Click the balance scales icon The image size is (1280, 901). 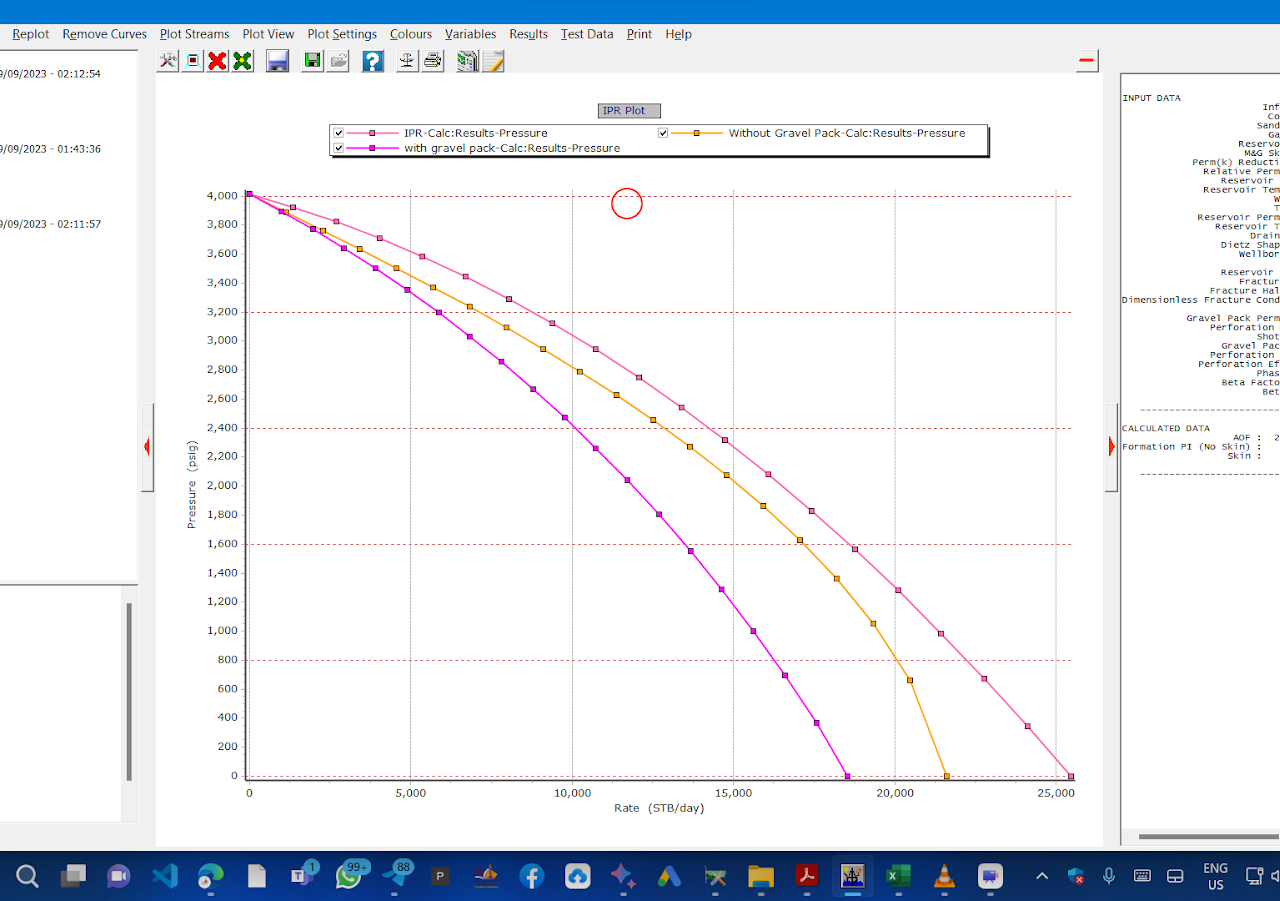[407, 61]
